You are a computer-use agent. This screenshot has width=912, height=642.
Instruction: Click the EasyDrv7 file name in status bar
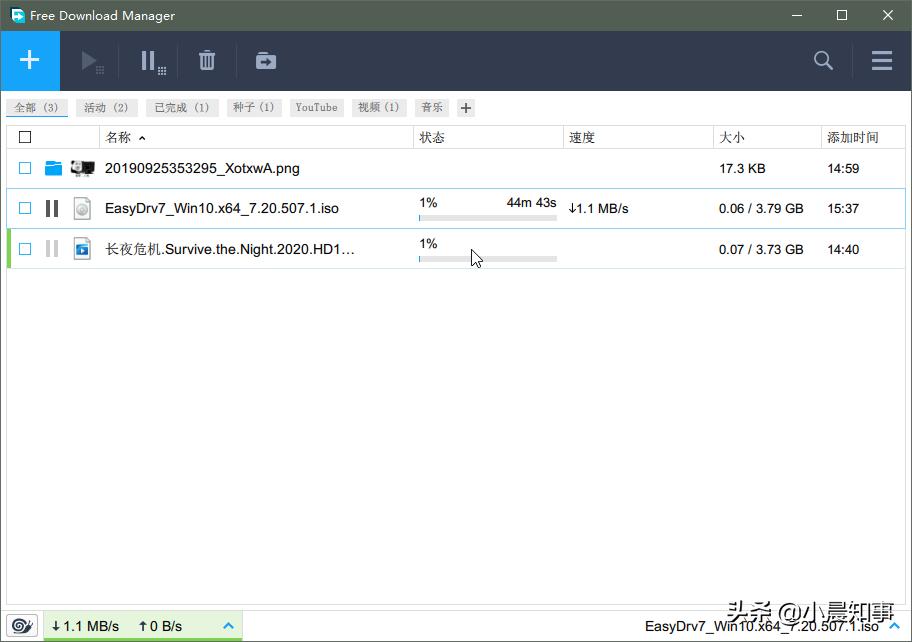click(761, 626)
